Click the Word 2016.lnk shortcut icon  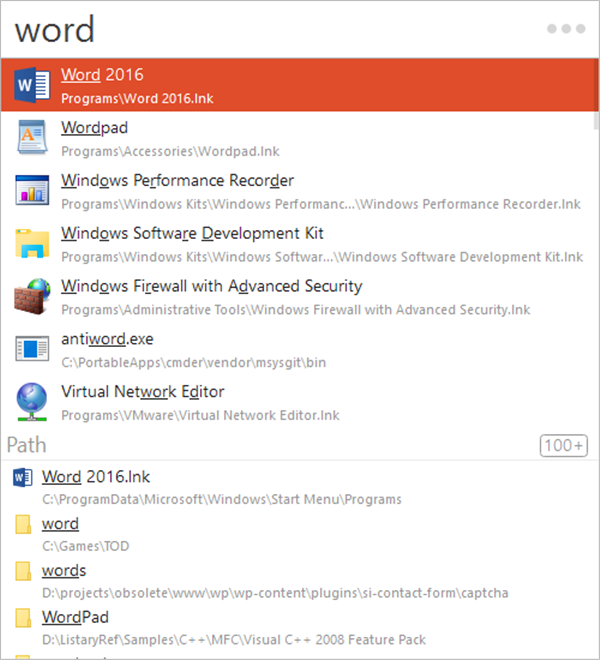click(22, 477)
